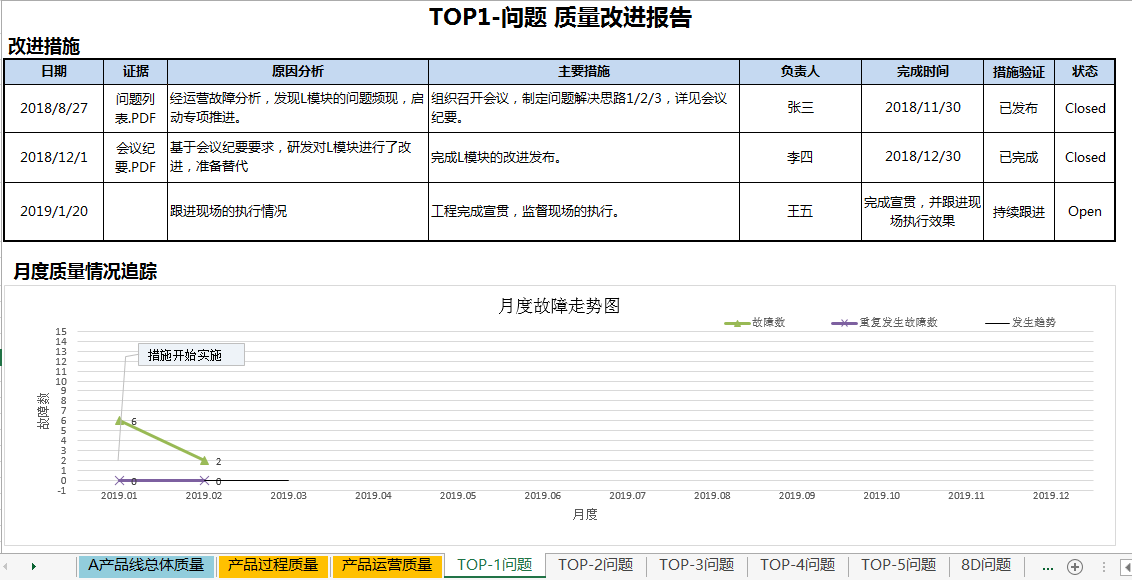Viewport: 1132px width, 580px height.
Task: Select the TOP-5问题 sheet tab
Action: click(898, 564)
